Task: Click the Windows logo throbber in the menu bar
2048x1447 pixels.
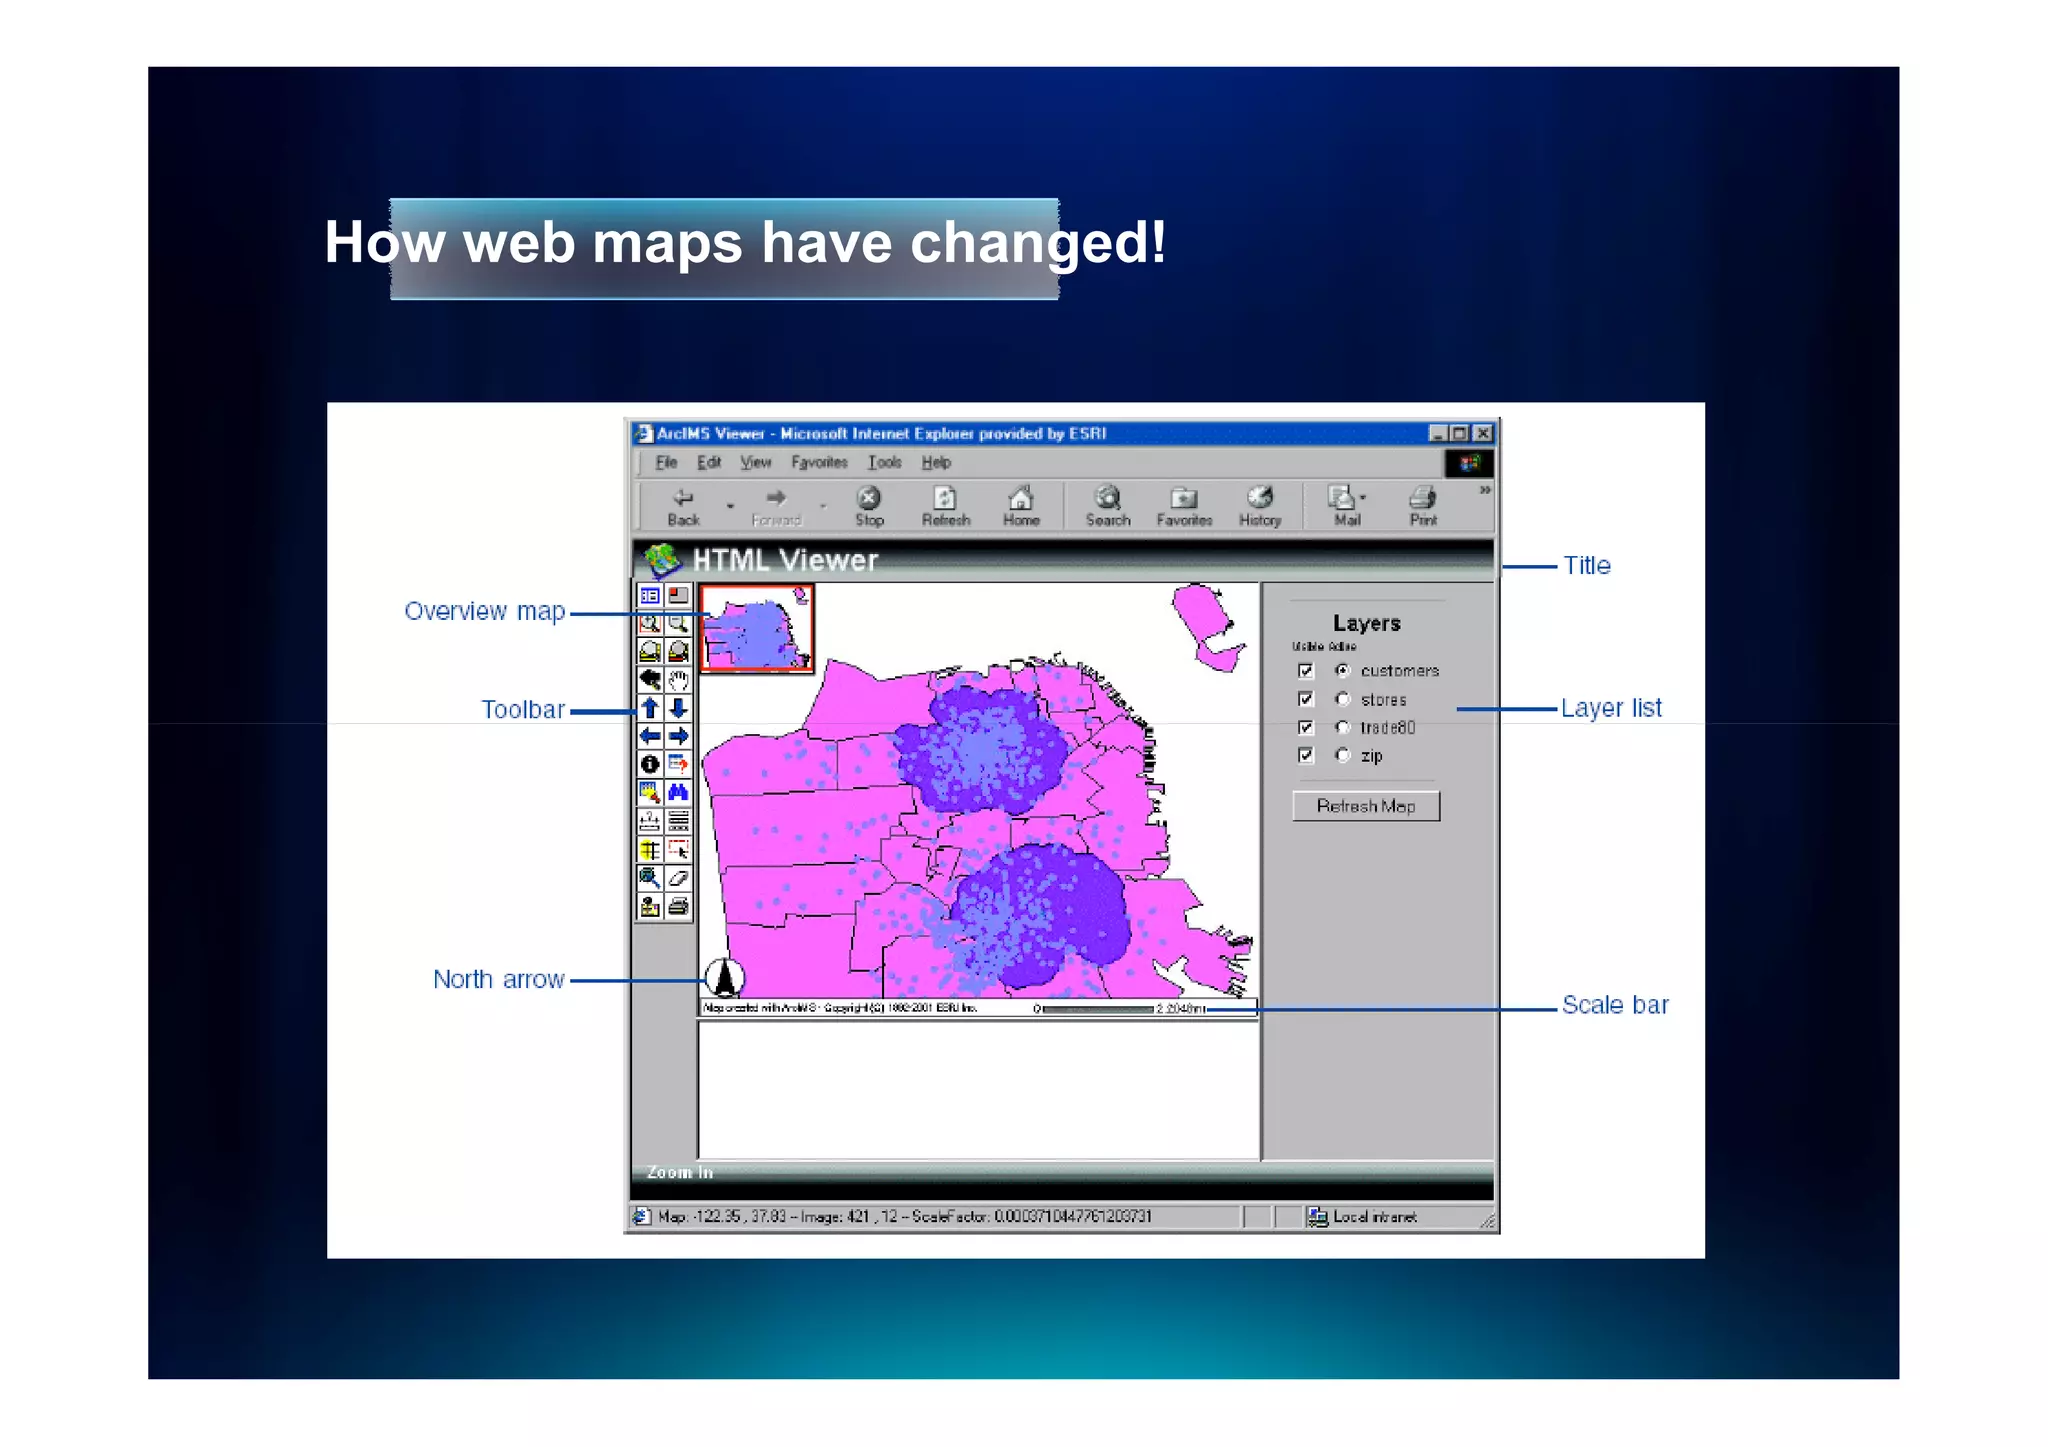Action: click(1469, 463)
